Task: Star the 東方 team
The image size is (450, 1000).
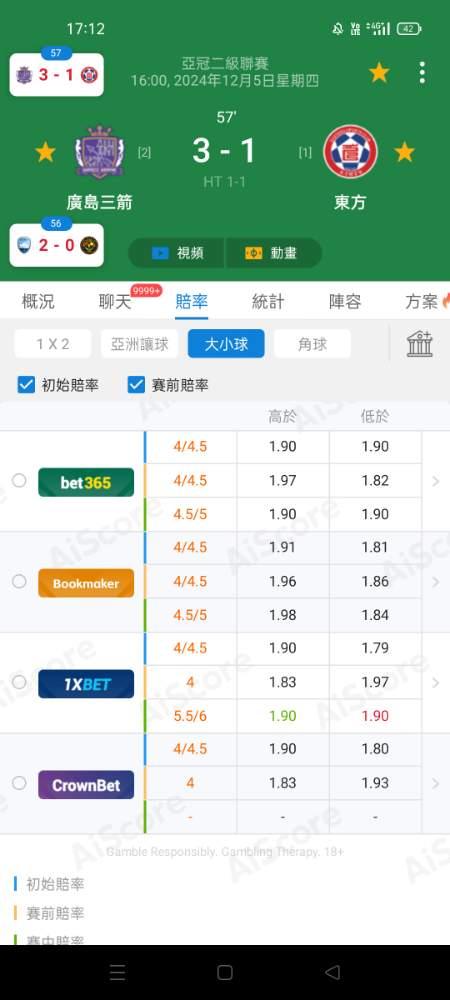Action: click(x=404, y=152)
